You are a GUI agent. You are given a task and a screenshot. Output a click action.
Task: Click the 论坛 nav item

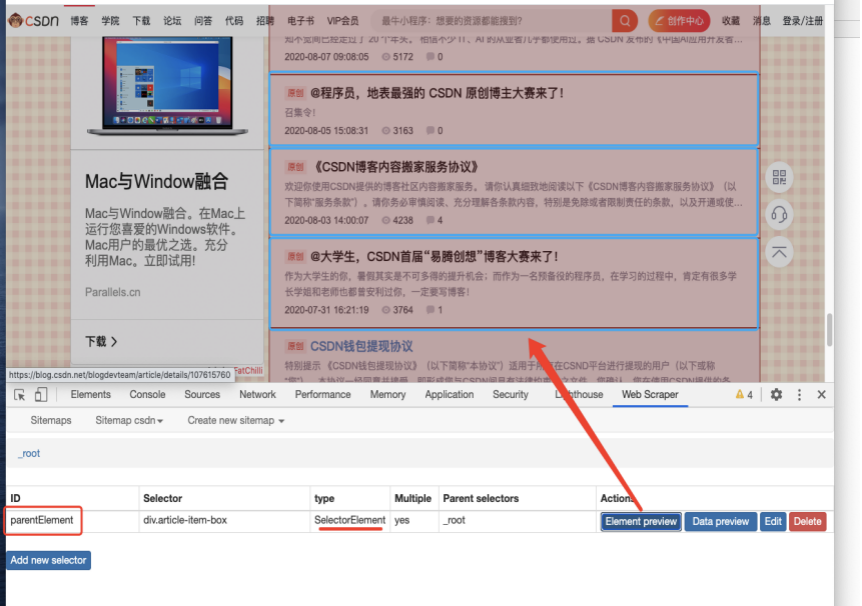tap(172, 21)
